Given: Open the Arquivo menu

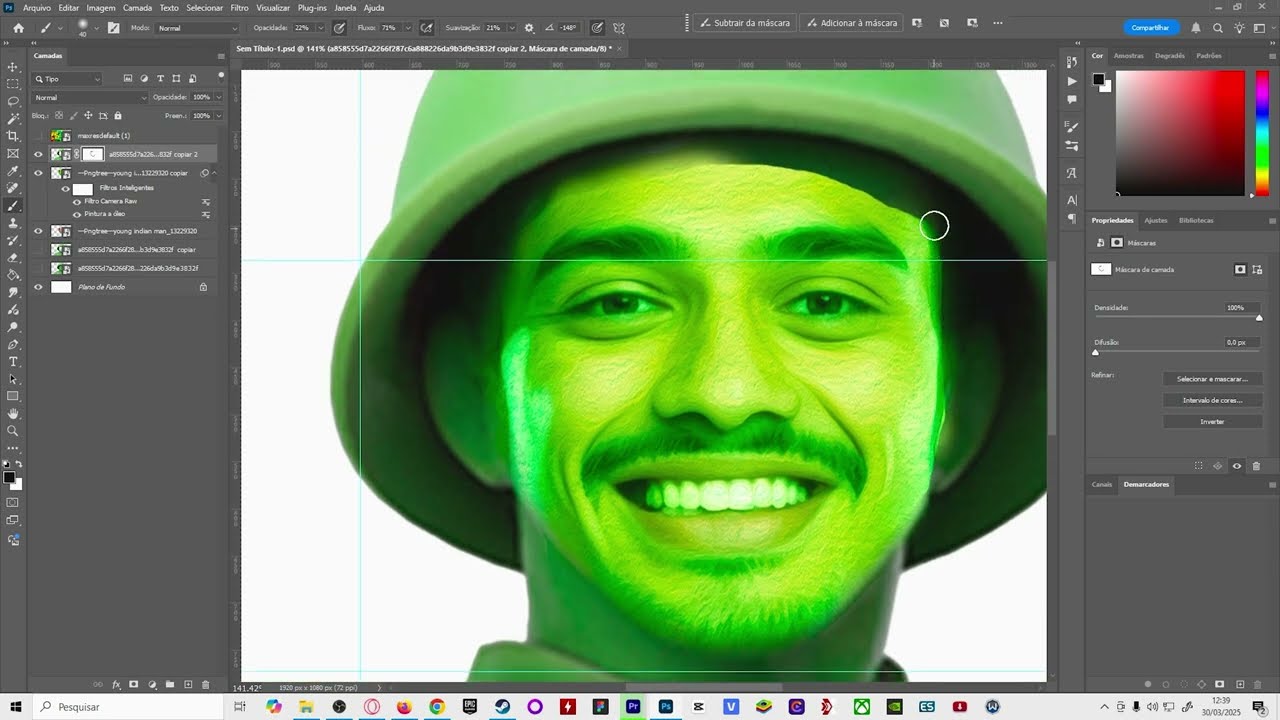Looking at the screenshot, I should 36,7.
